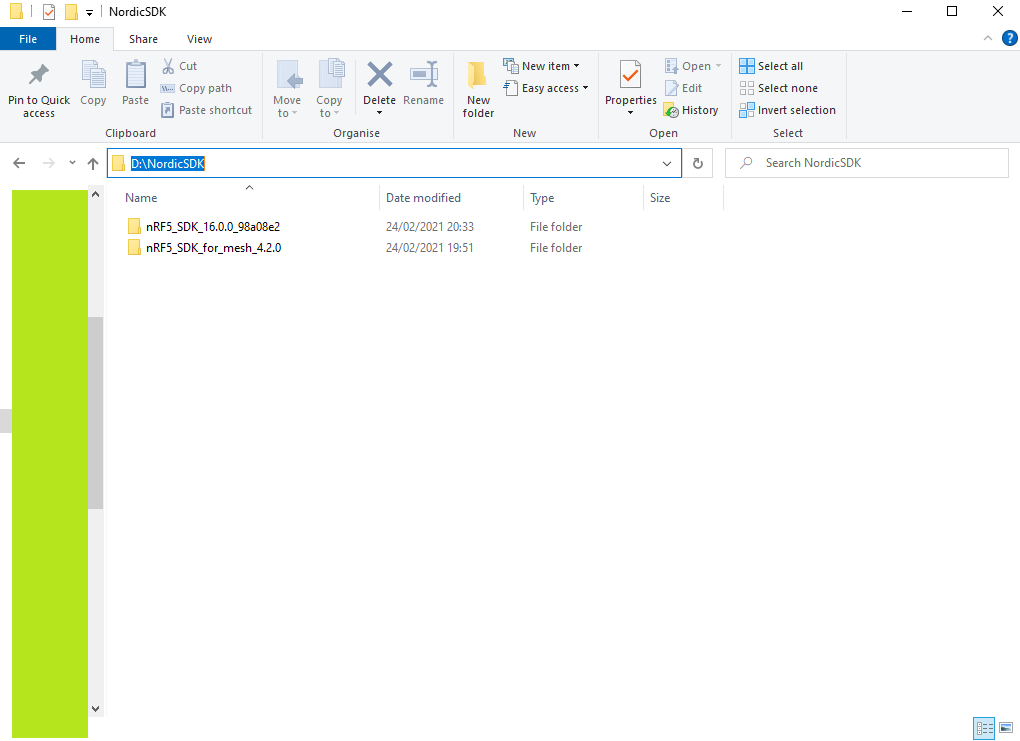Click the date 24/02/2021 19:51
The height and width of the screenshot is (741, 1020).
point(429,248)
